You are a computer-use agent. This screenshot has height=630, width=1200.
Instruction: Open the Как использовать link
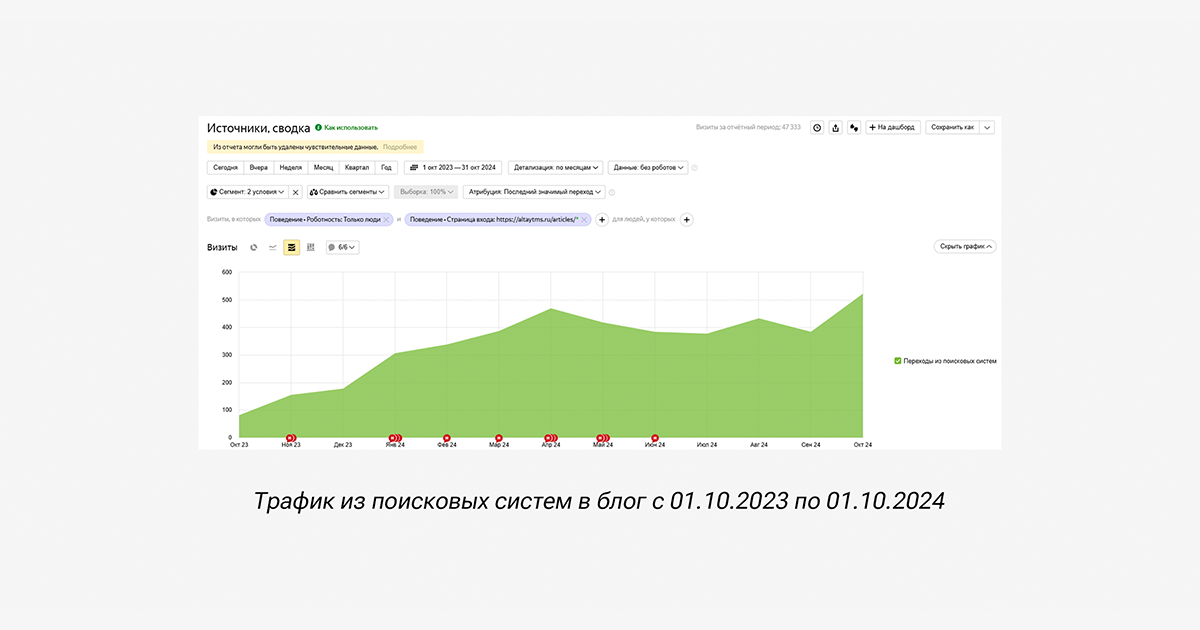click(x=351, y=128)
